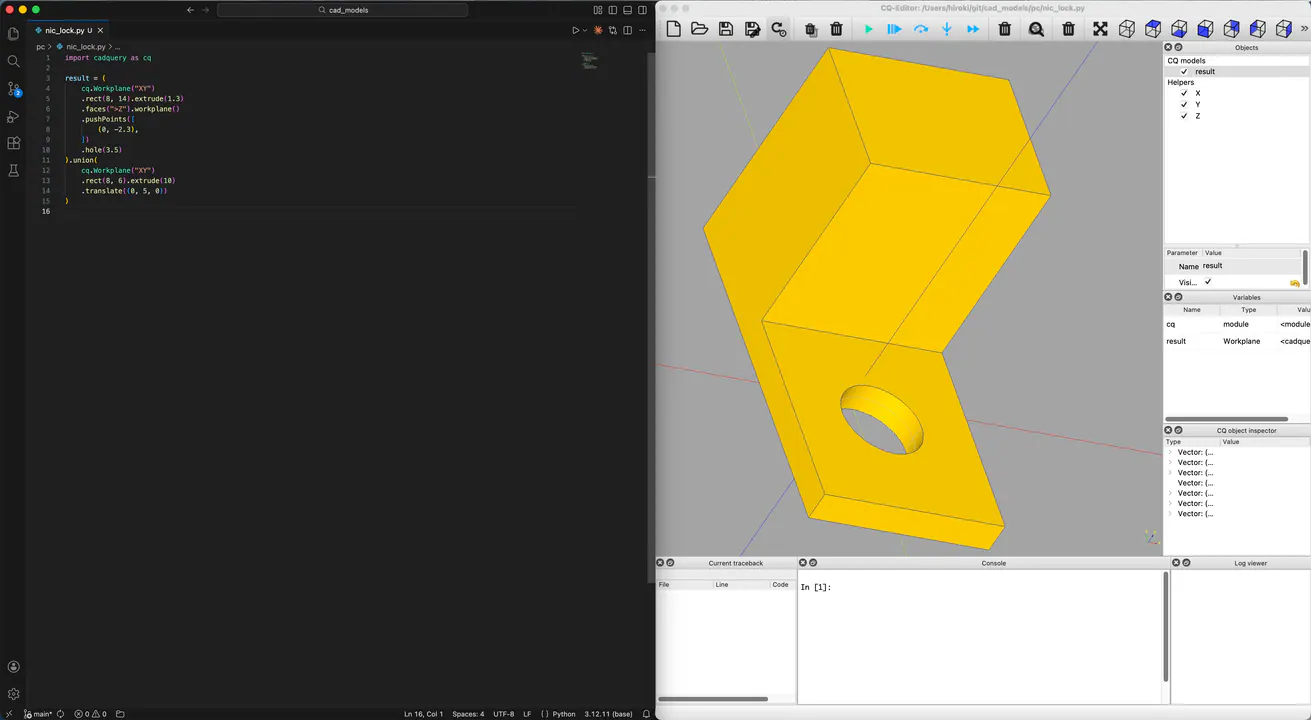Click the magnifier inspect icon in toolbar
The width and height of the screenshot is (1311, 720).
pyautogui.click(x=1036, y=29)
